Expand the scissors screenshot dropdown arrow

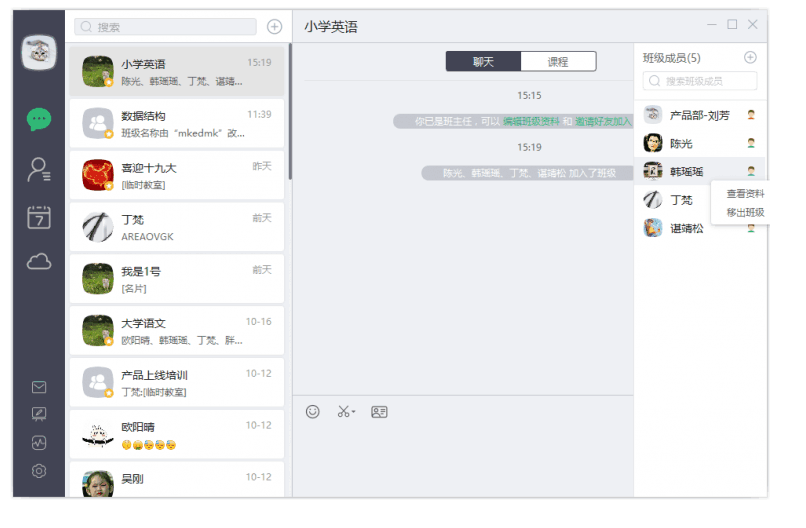354,412
